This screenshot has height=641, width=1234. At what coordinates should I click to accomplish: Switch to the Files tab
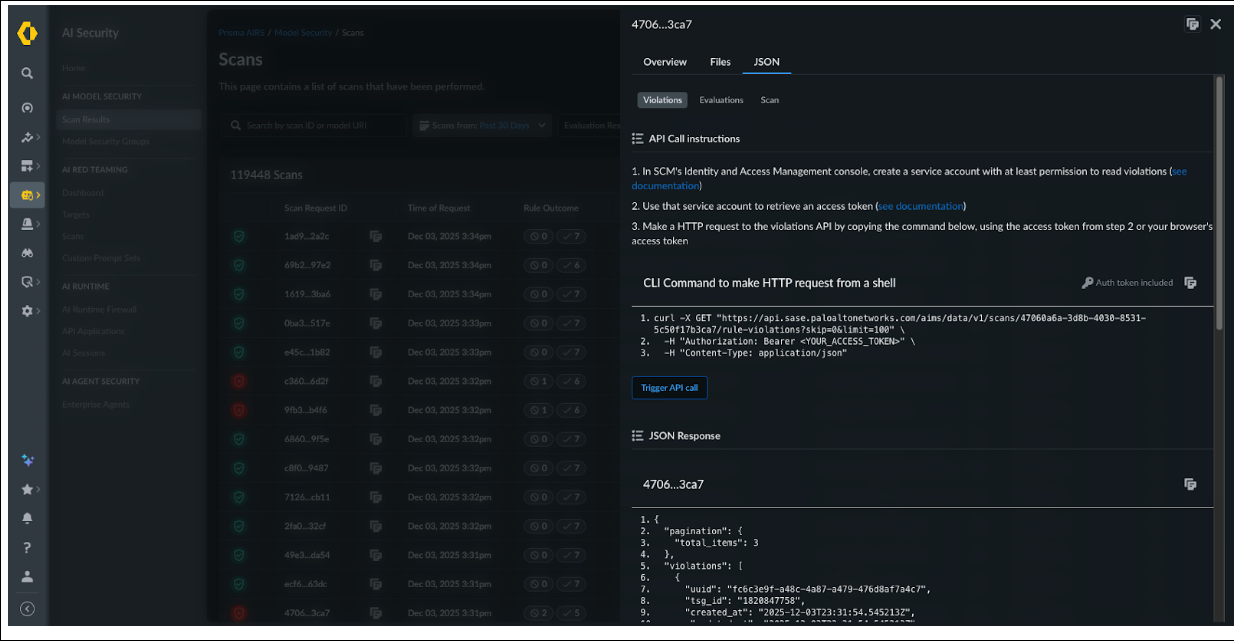click(x=720, y=62)
